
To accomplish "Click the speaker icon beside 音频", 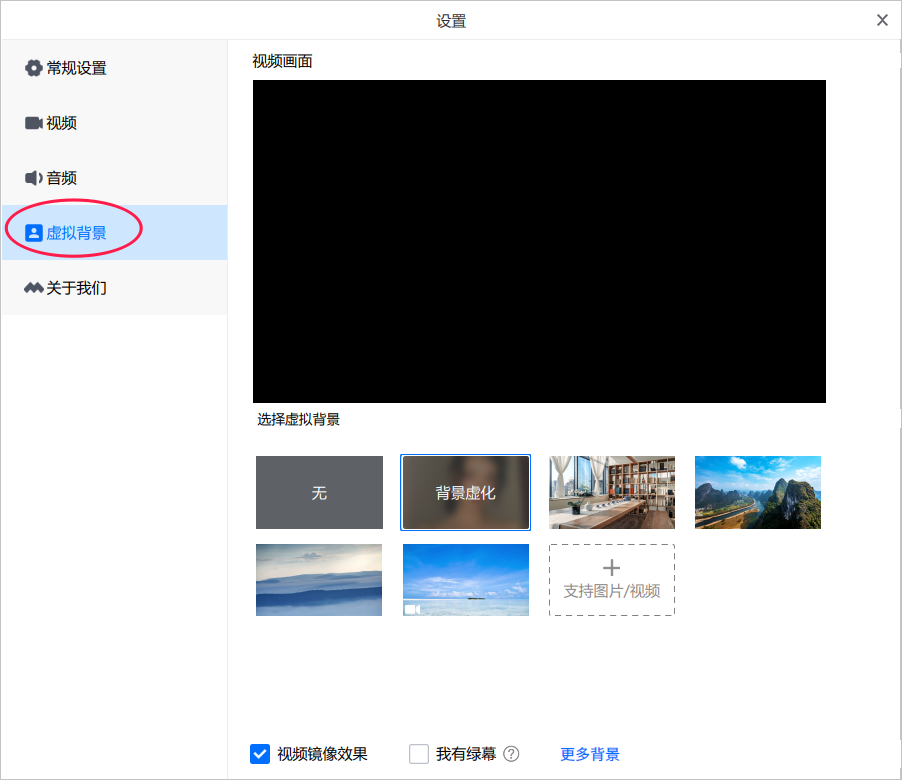I will [34, 178].
